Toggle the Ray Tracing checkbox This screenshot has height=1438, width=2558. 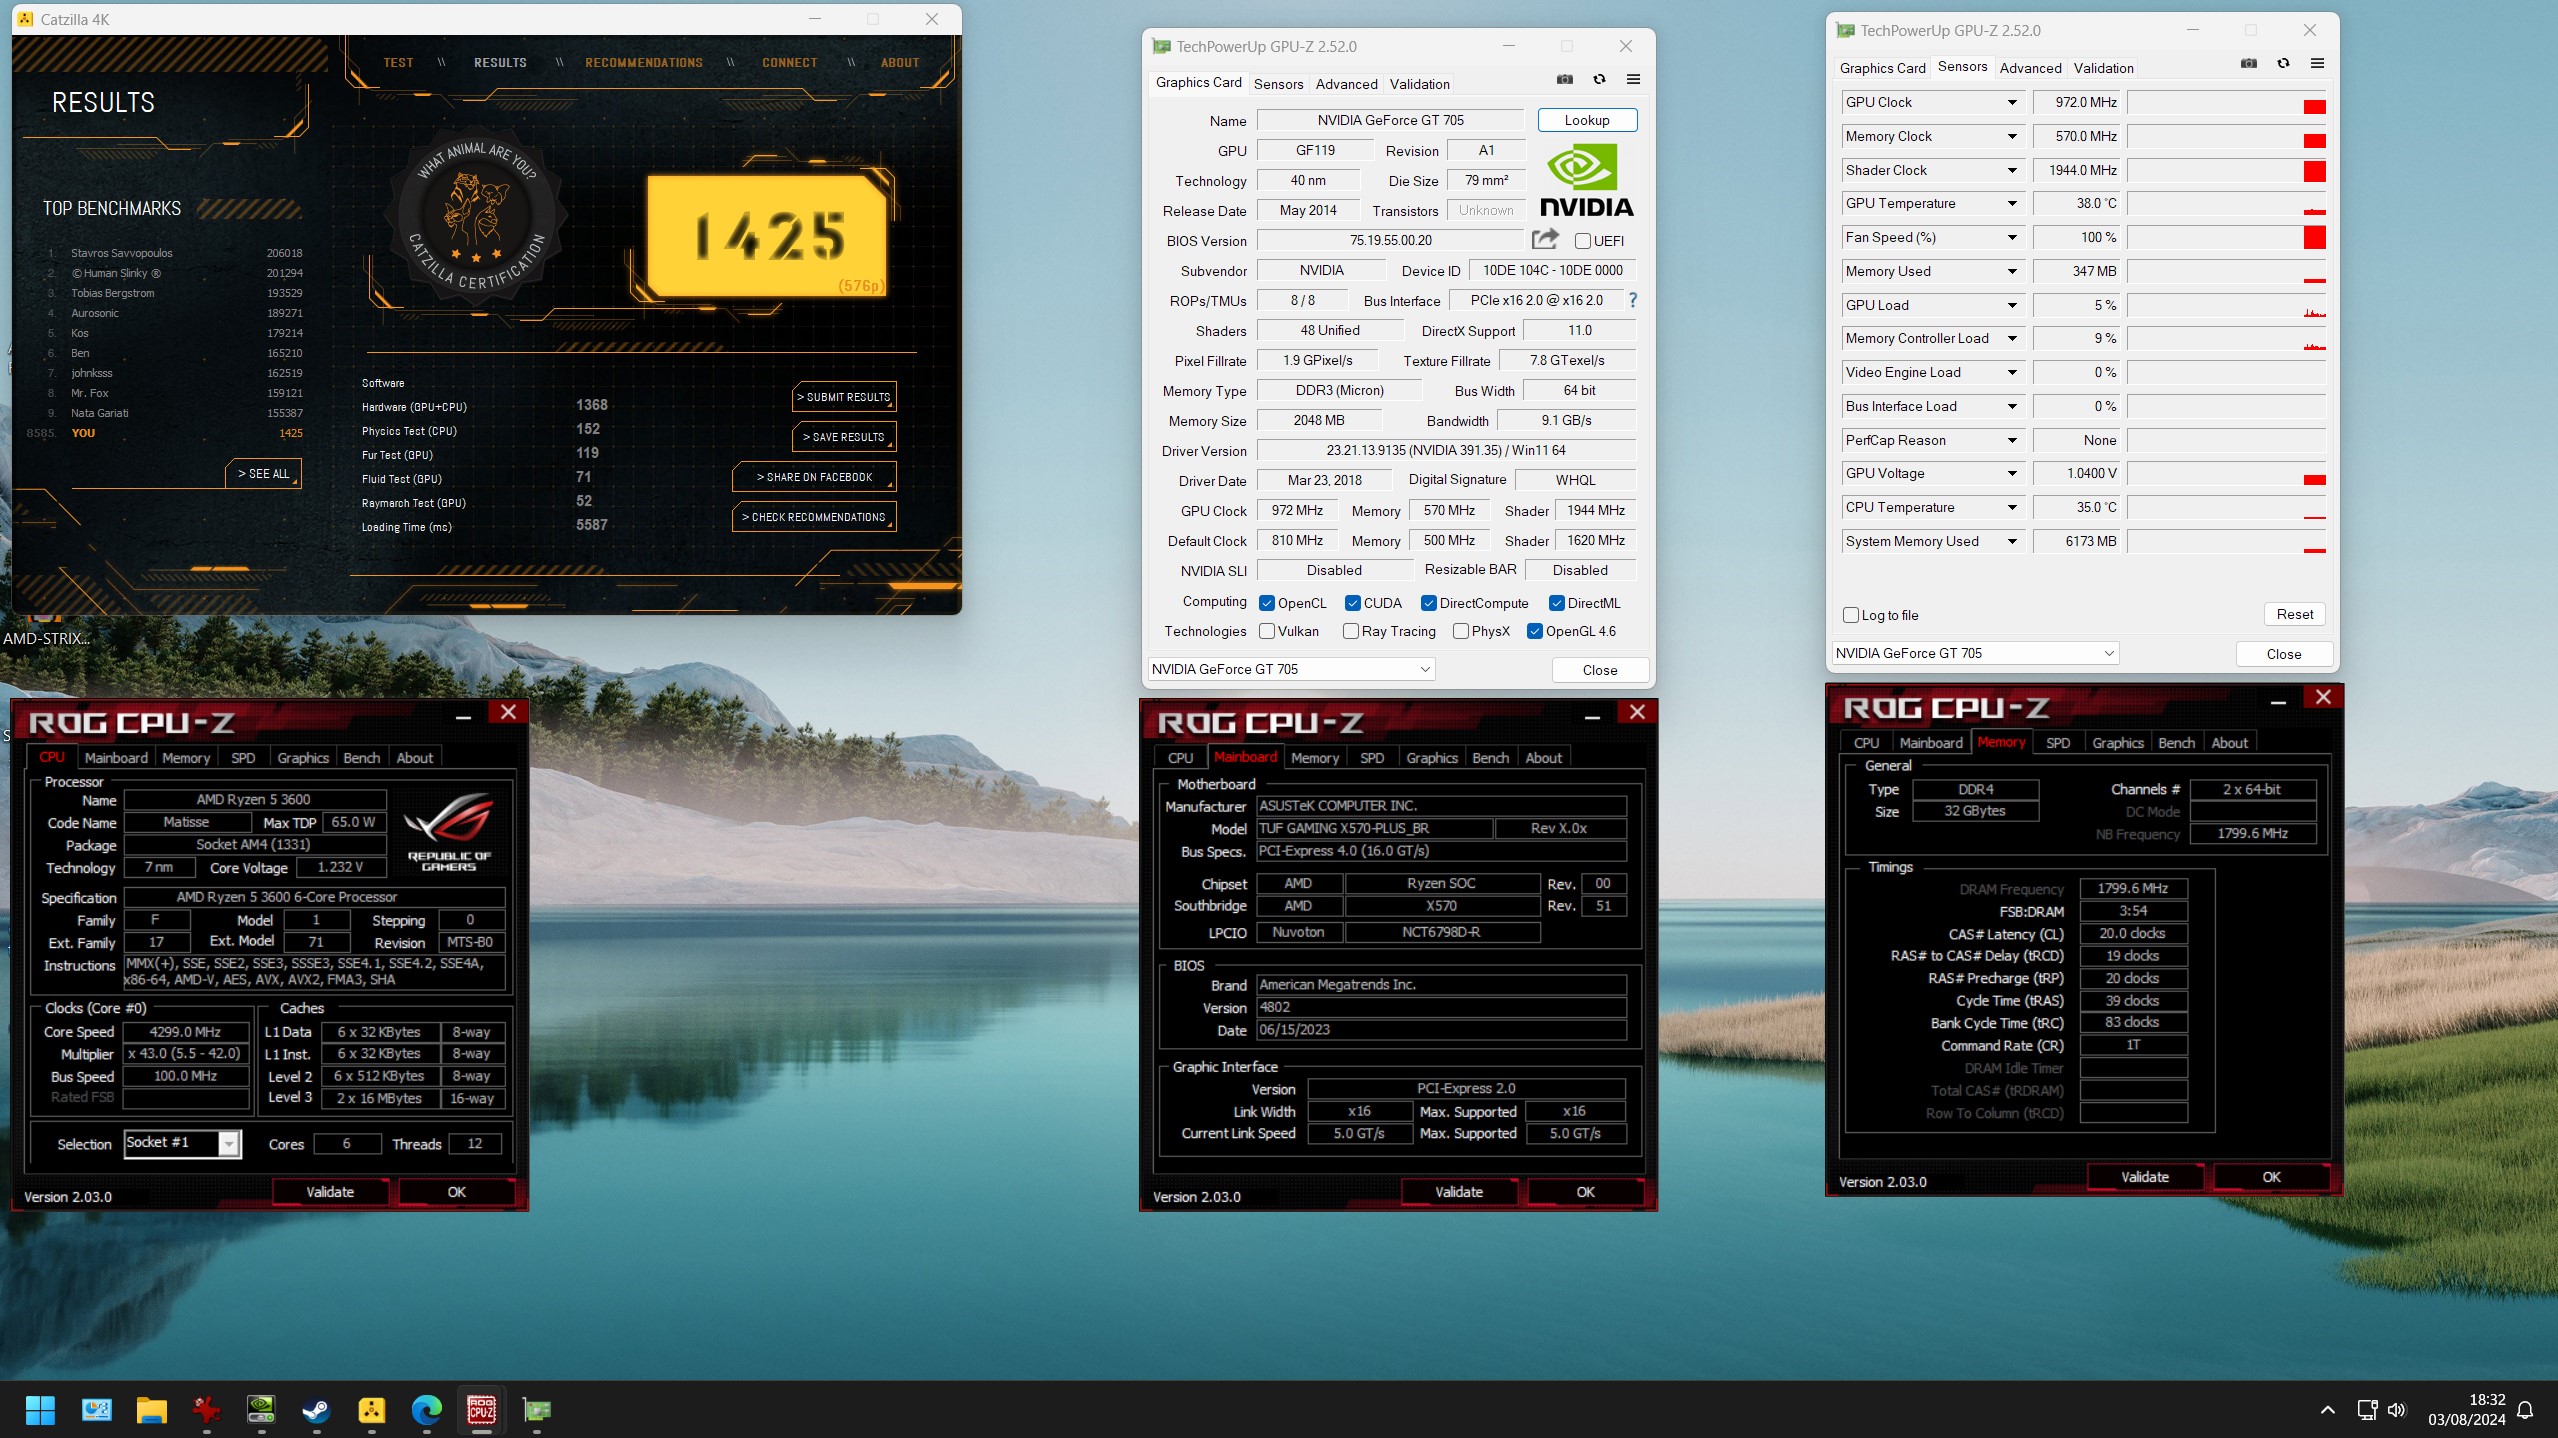1351,631
